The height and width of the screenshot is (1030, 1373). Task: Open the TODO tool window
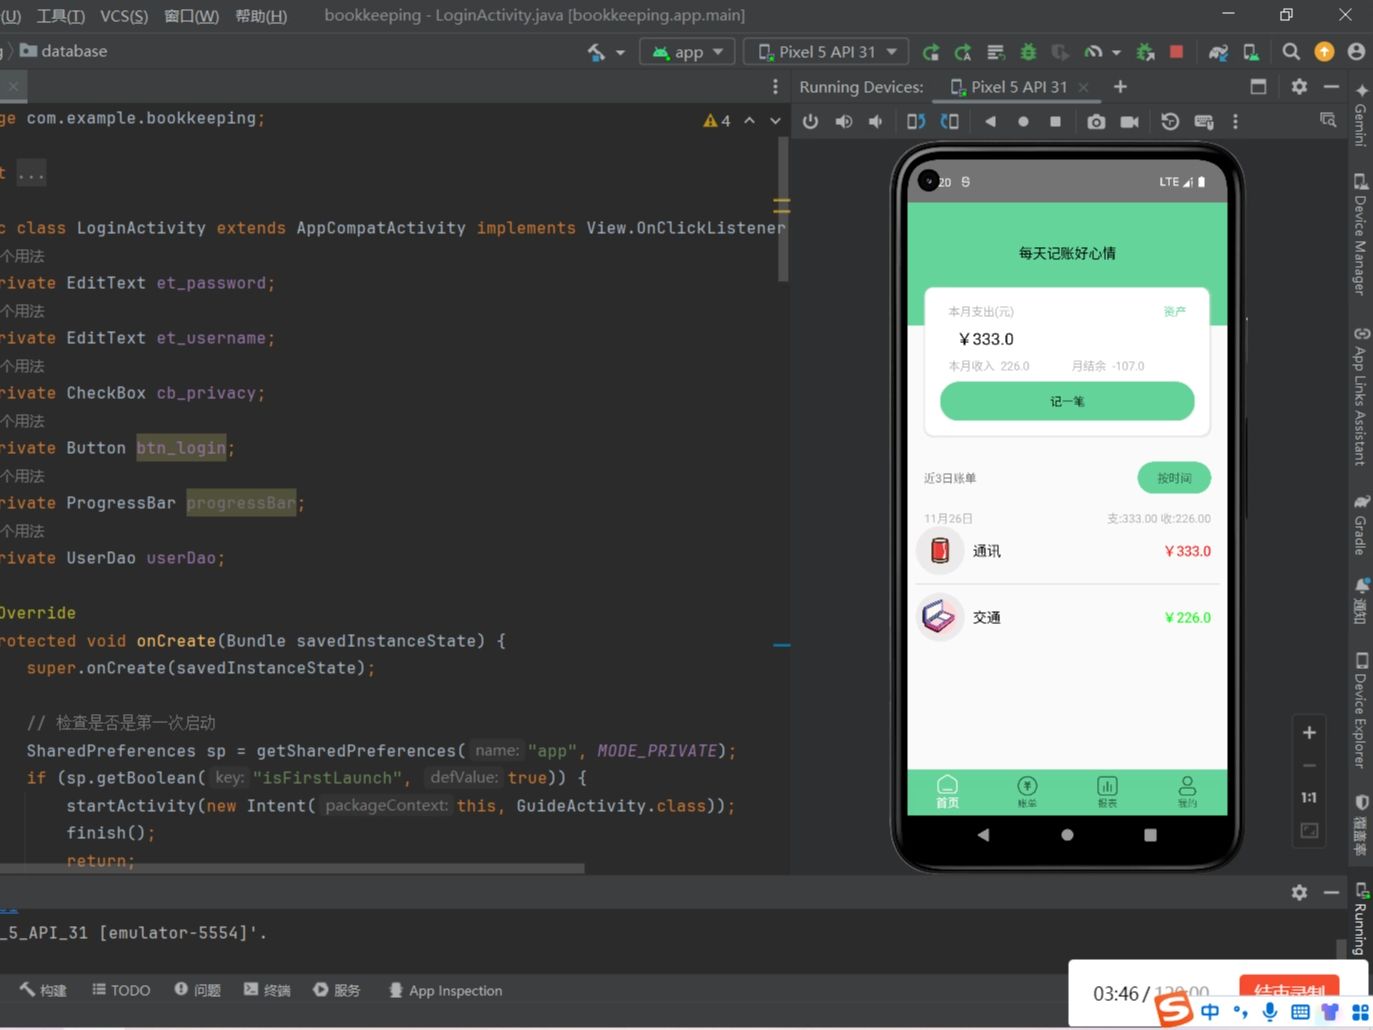121,990
